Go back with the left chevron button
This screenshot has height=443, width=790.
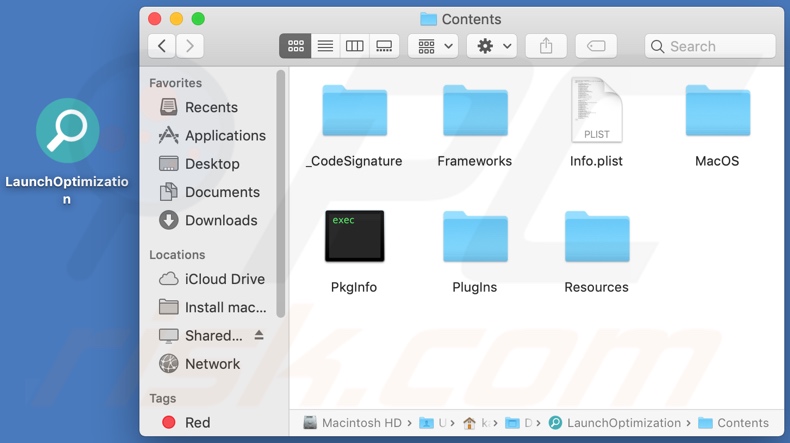tap(161, 46)
